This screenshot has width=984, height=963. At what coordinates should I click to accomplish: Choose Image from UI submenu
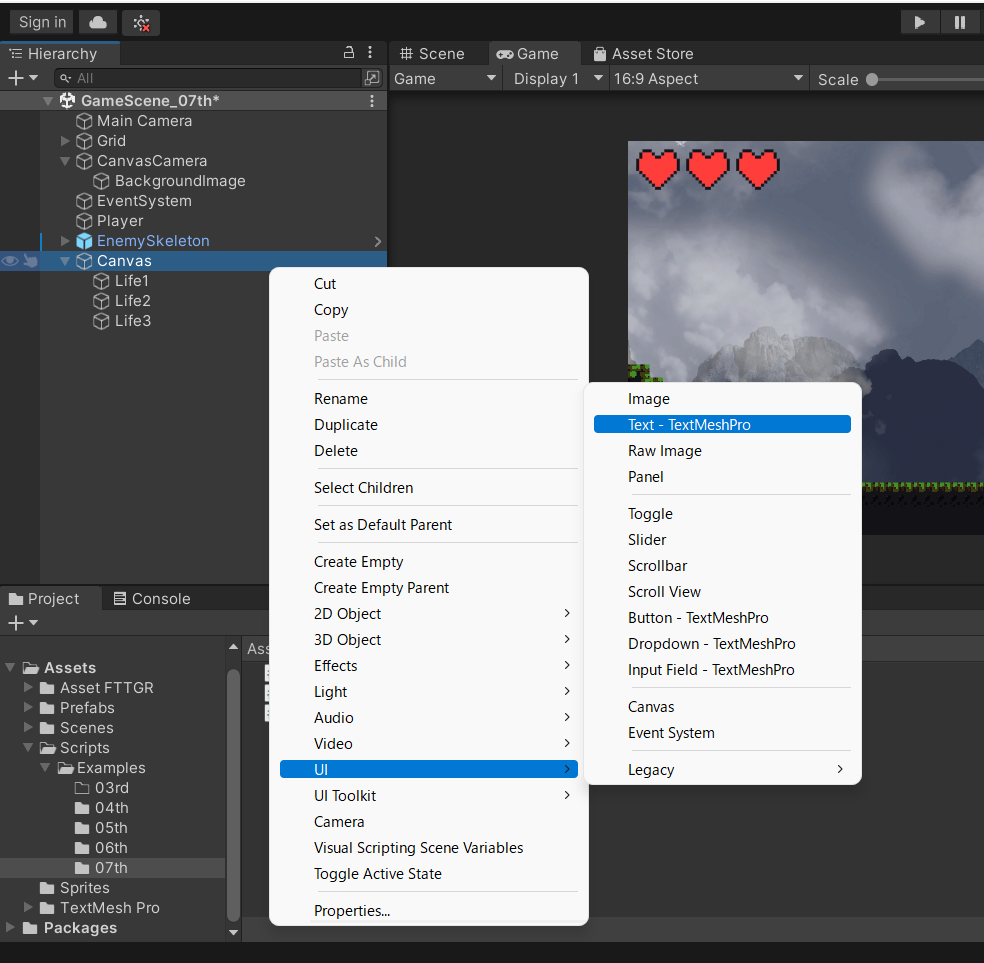[x=649, y=399]
